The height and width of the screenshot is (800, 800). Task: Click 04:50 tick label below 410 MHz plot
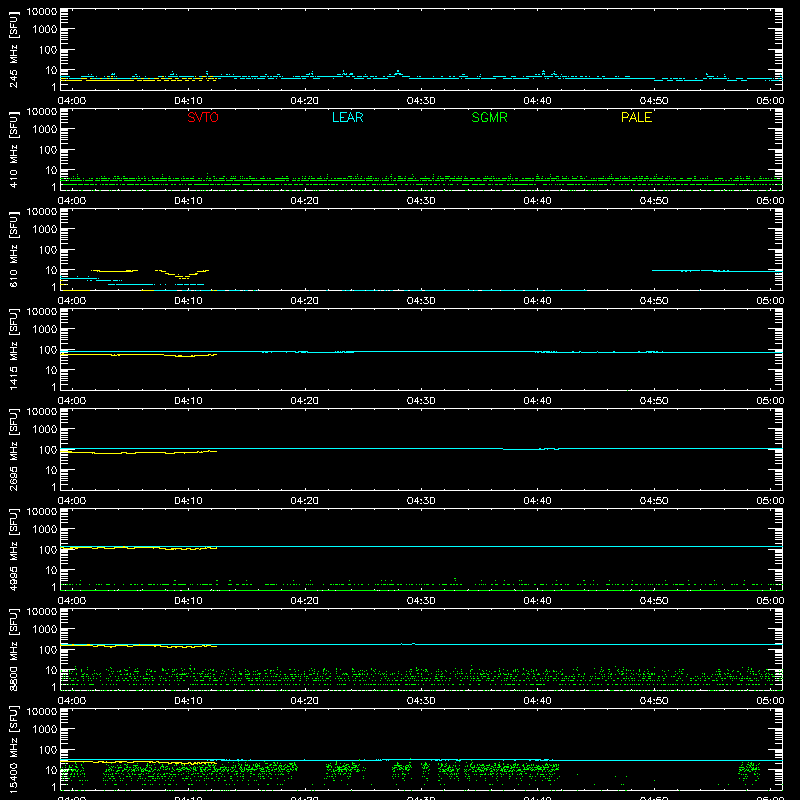coord(654,201)
